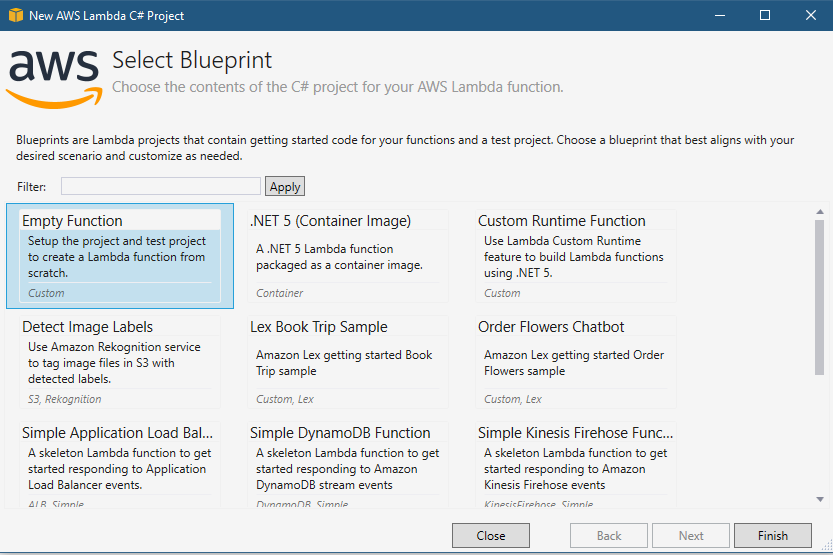
Task: Choose the Lex Book Trip Sample blueprint
Action: pos(348,362)
